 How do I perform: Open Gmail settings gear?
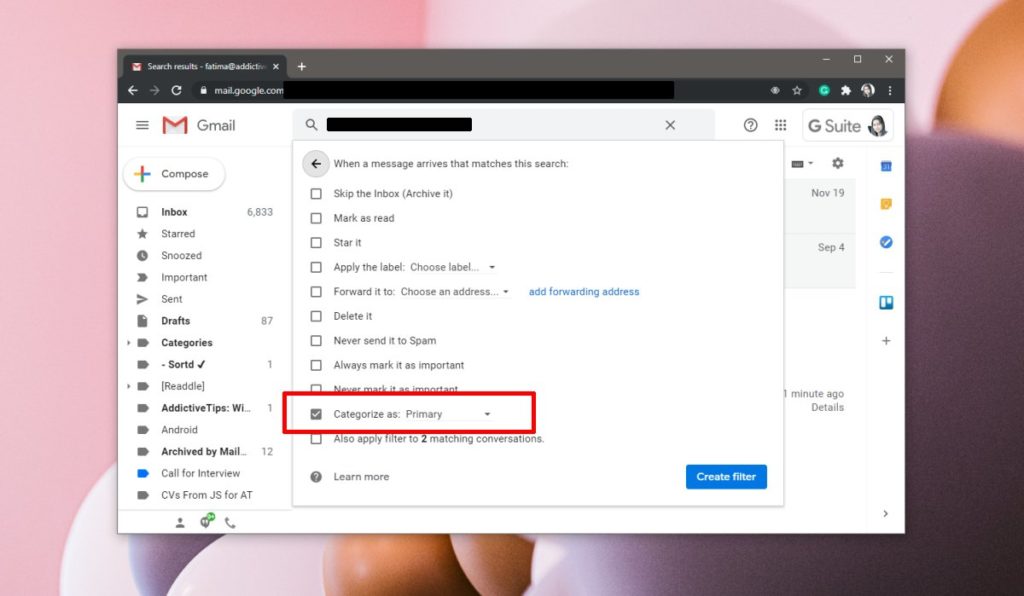coord(837,161)
